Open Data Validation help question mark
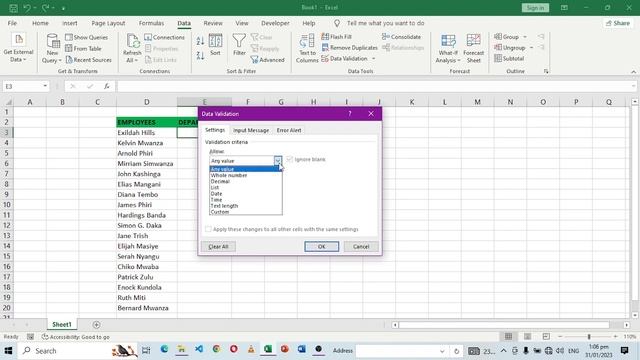 350,114
